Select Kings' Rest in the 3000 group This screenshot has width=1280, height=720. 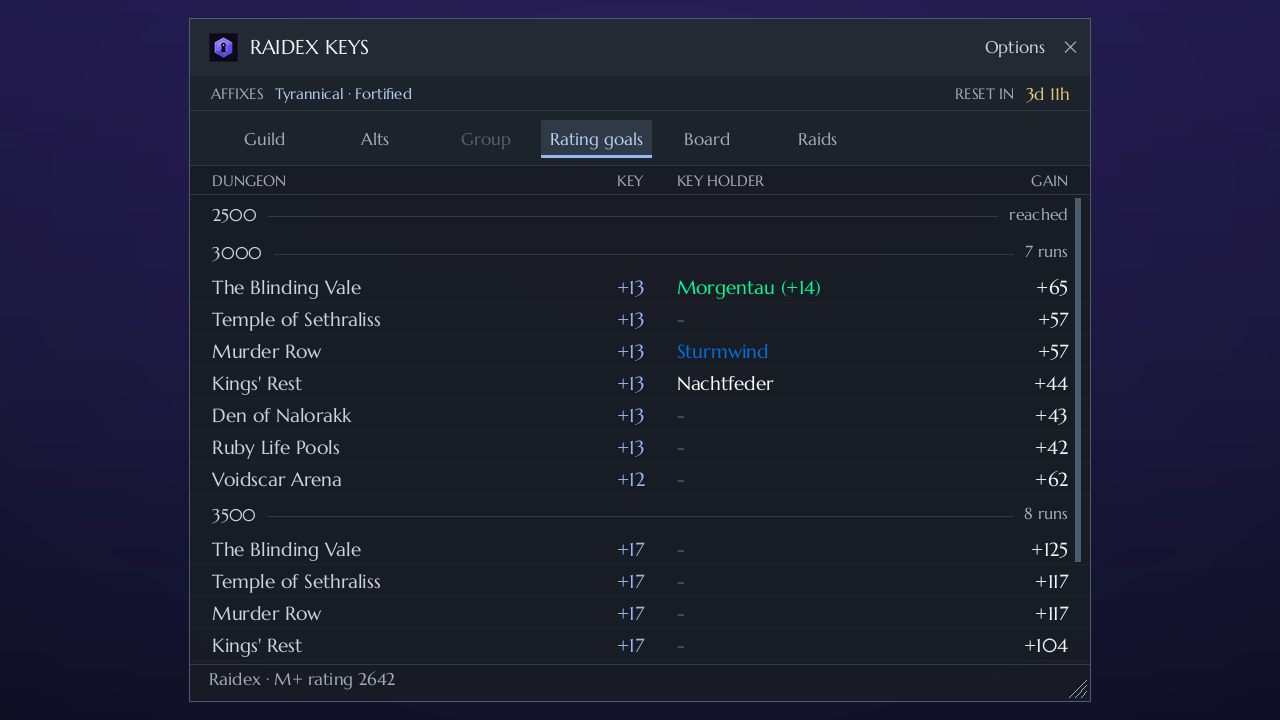click(x=640, y=384)
